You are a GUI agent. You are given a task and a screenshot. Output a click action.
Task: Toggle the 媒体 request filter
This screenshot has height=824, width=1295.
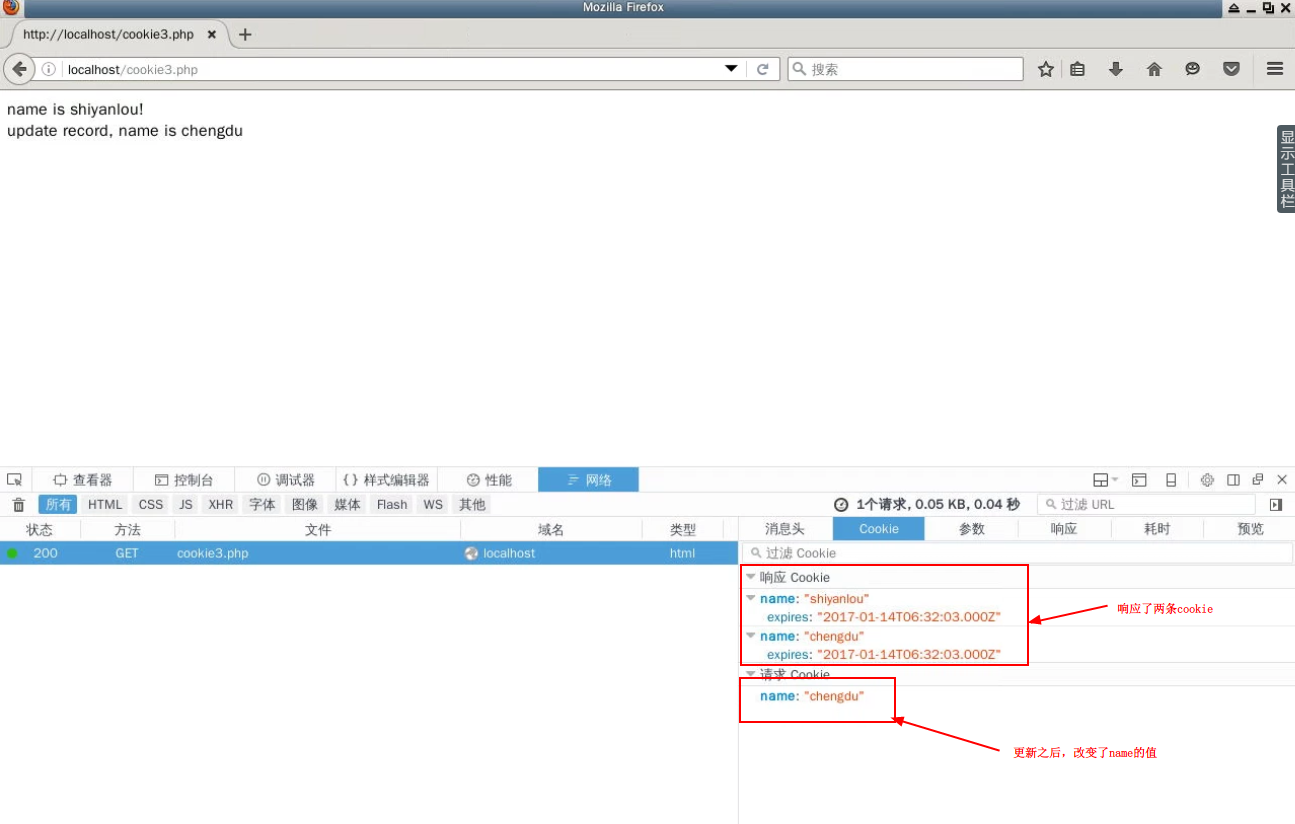[348, 505]
